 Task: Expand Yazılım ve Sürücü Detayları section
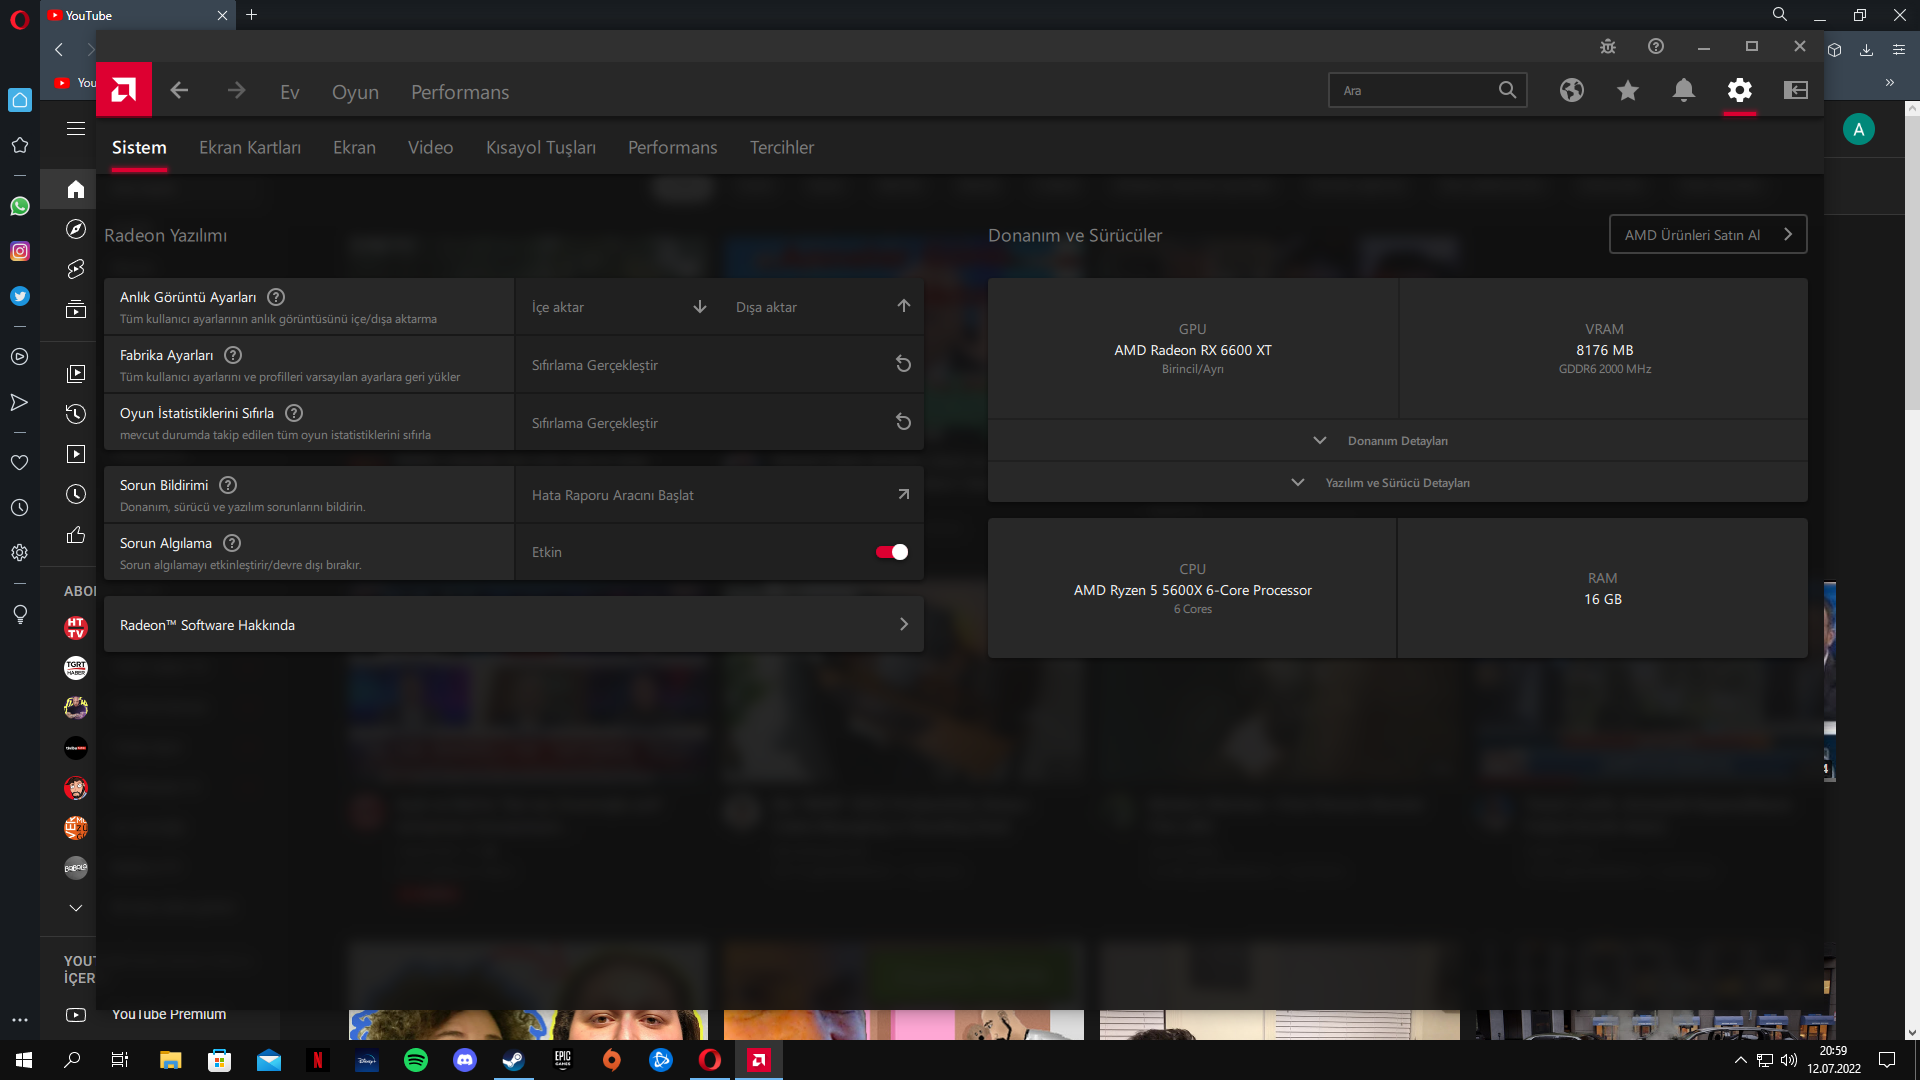[x=1397, y=483]
